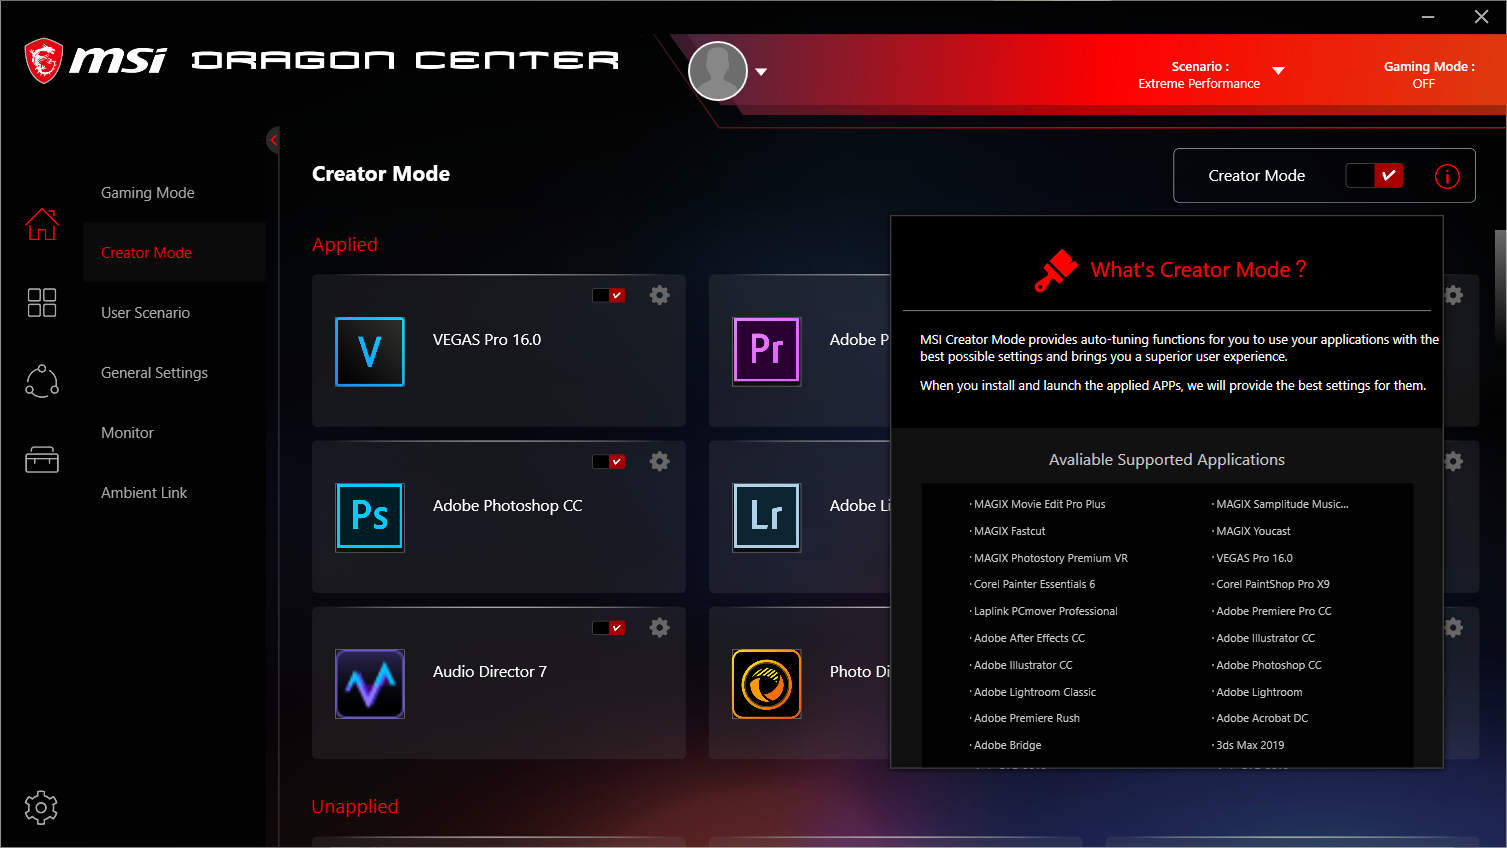Screen dimensions: 1507x848
Task: Open User Scenario in the side menu
Action: (x=145, y=313)
